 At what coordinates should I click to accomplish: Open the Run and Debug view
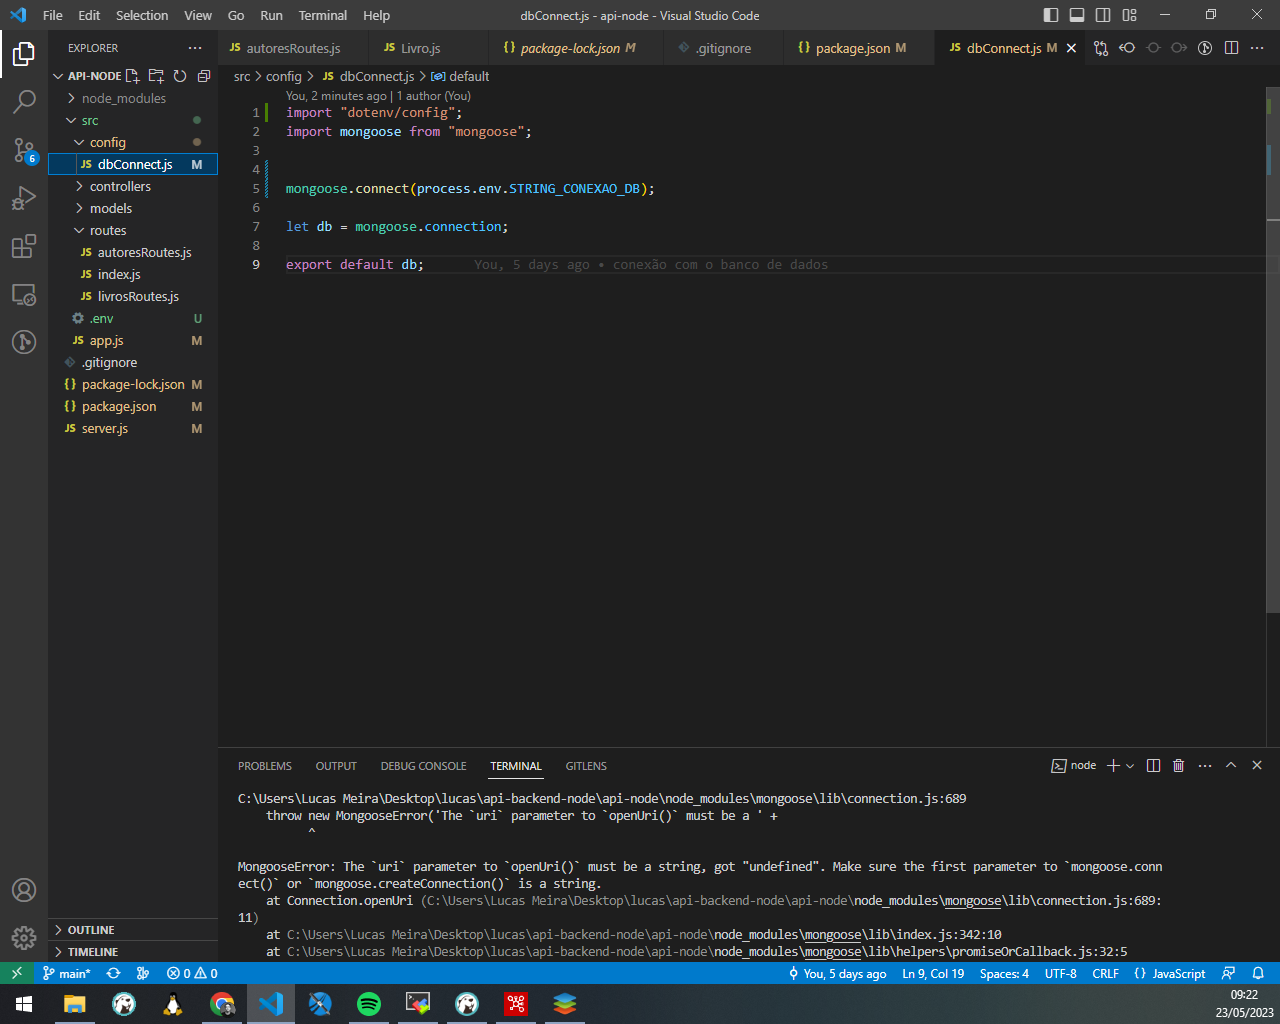point(24,198)
